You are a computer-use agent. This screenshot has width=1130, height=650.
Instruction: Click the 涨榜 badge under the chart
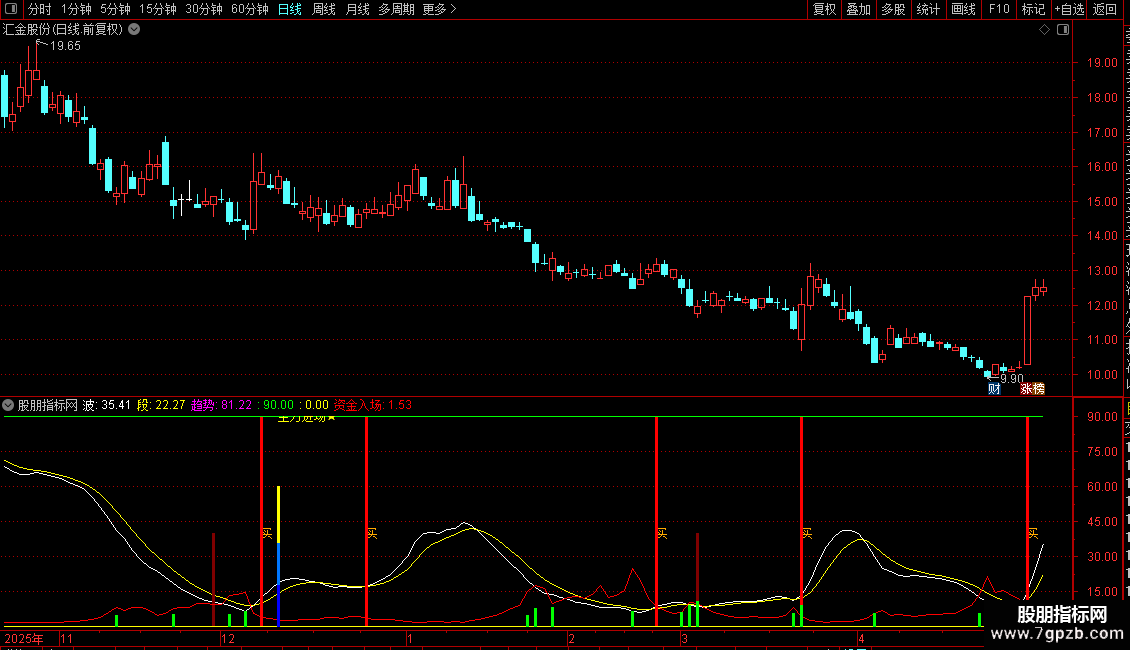pyautogui.click(x=1032, y=389)
